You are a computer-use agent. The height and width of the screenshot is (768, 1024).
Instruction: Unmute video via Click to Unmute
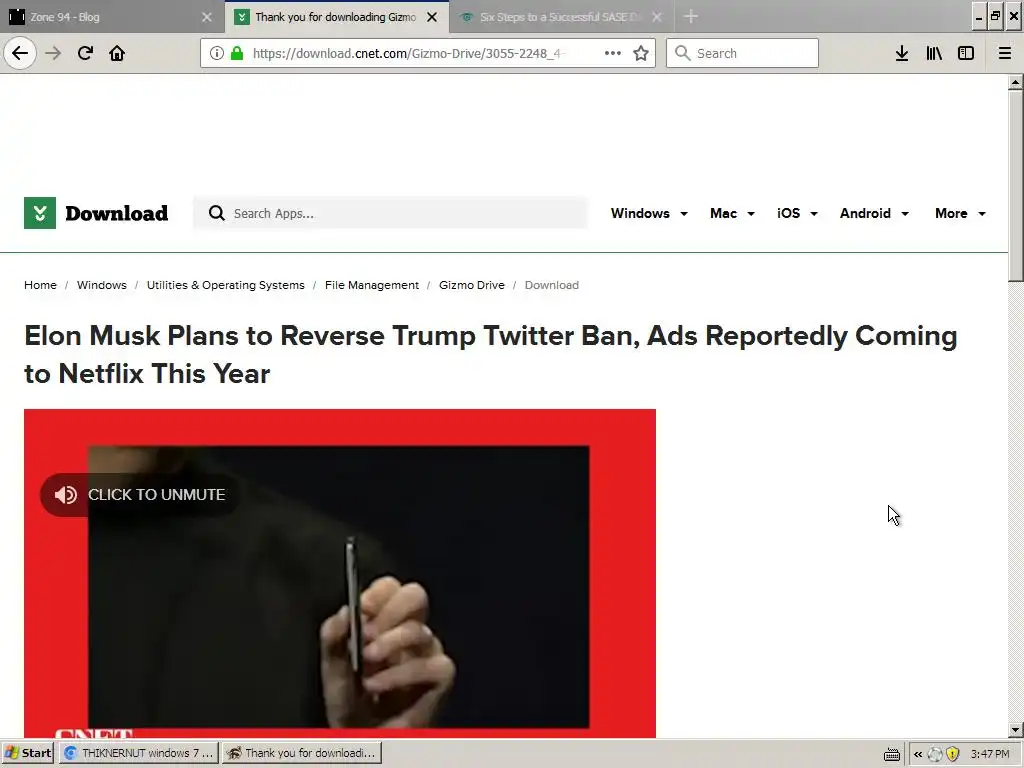(140, 494)
